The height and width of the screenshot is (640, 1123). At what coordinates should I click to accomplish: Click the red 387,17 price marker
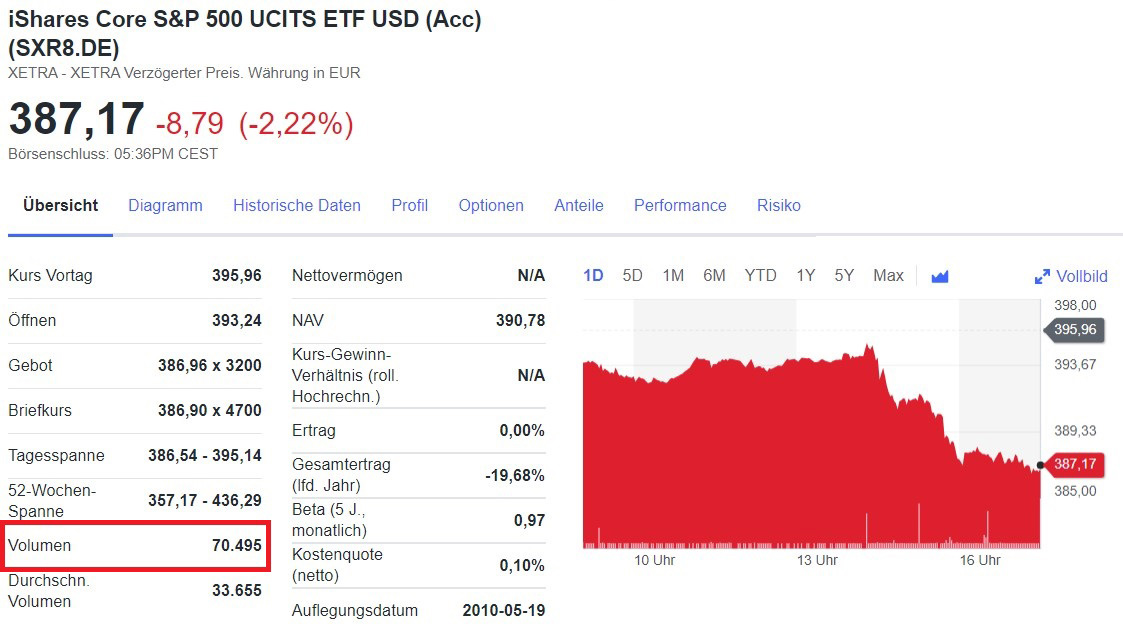tap(1075, 464)
